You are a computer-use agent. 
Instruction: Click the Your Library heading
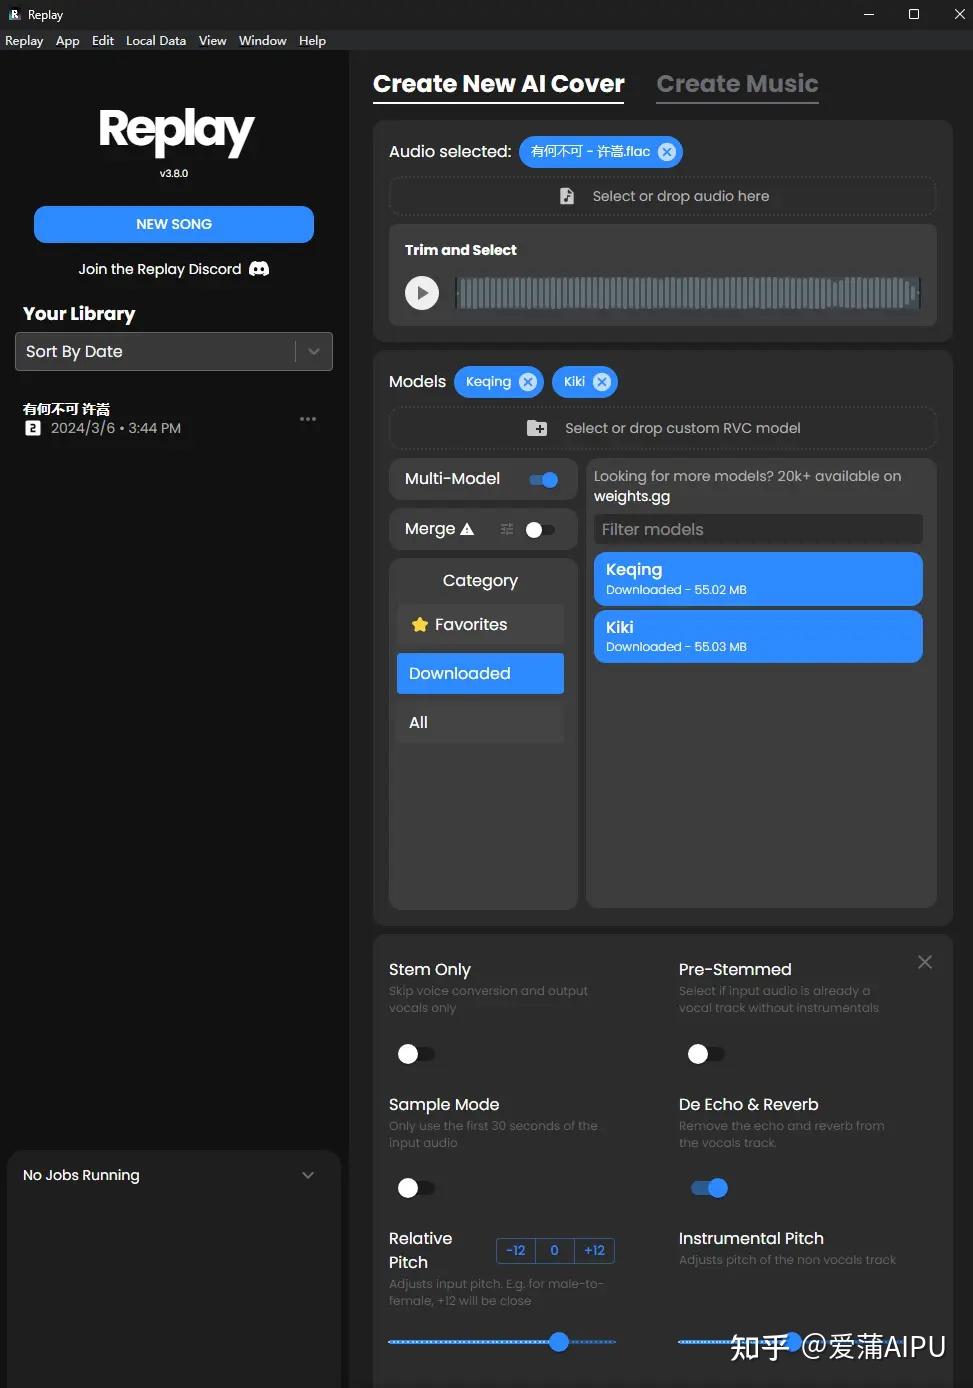click(x=79, y=314)
